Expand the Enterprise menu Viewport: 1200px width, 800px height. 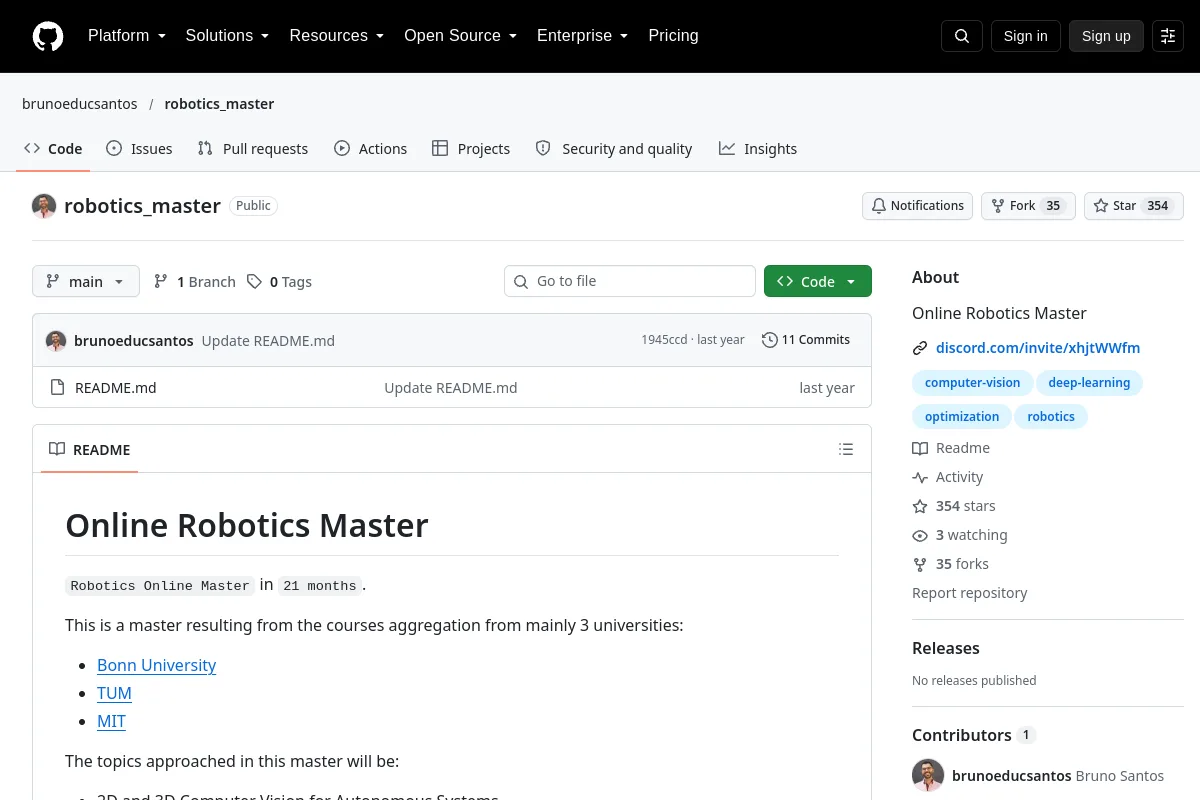point(582,36)
